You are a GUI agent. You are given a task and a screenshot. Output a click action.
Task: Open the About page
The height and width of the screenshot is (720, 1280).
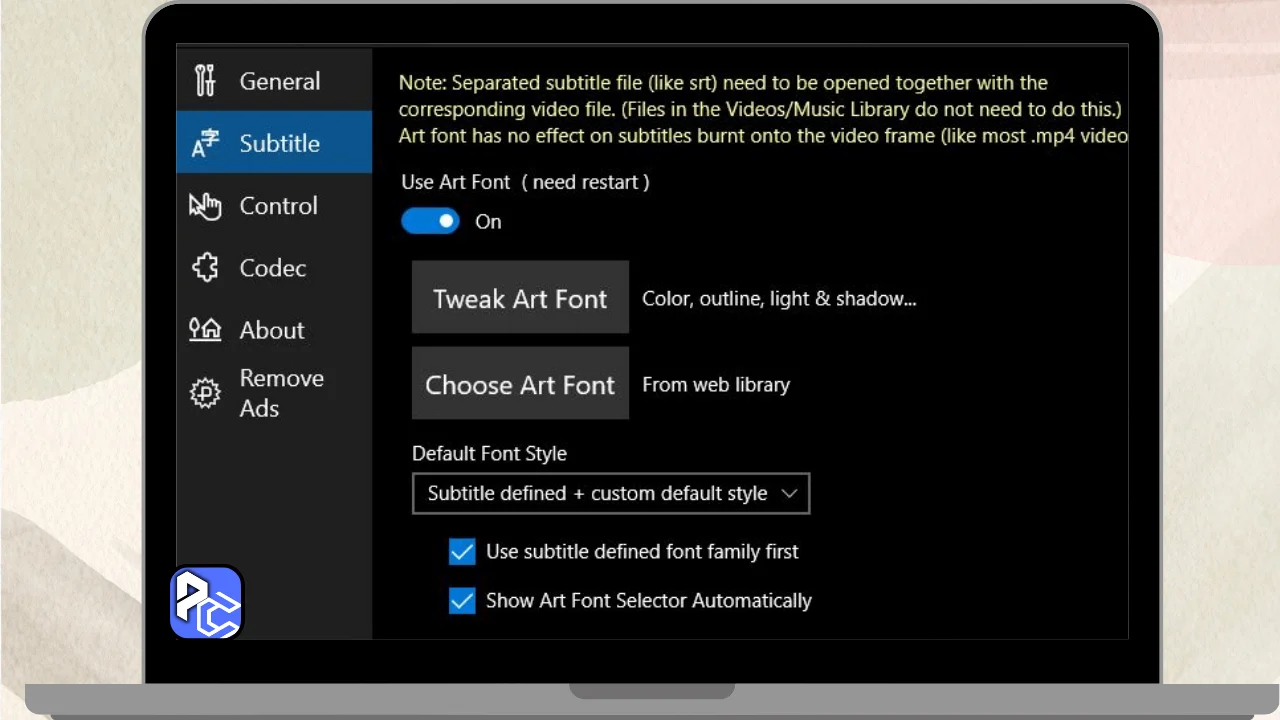(274, 330)
